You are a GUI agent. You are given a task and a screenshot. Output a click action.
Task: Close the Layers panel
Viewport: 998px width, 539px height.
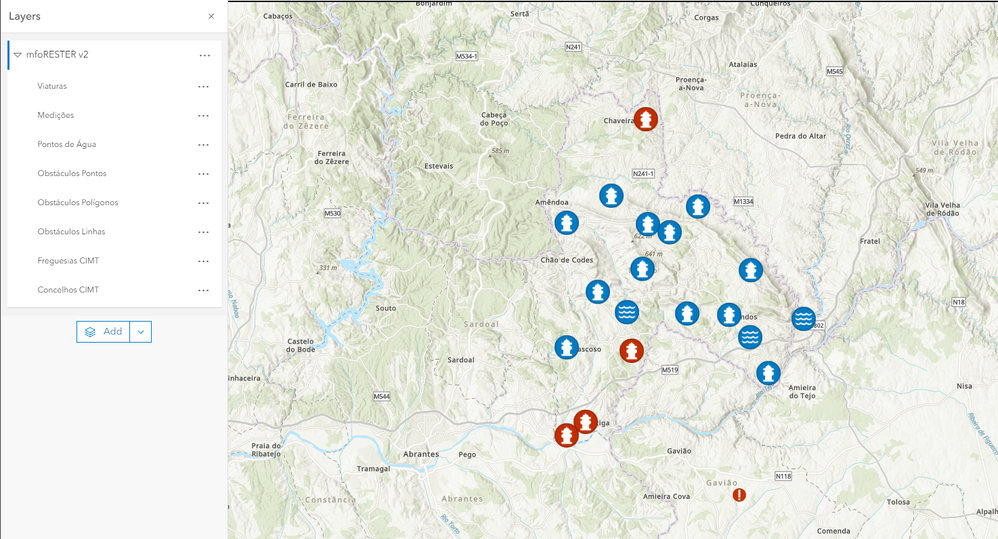point(211,17)
